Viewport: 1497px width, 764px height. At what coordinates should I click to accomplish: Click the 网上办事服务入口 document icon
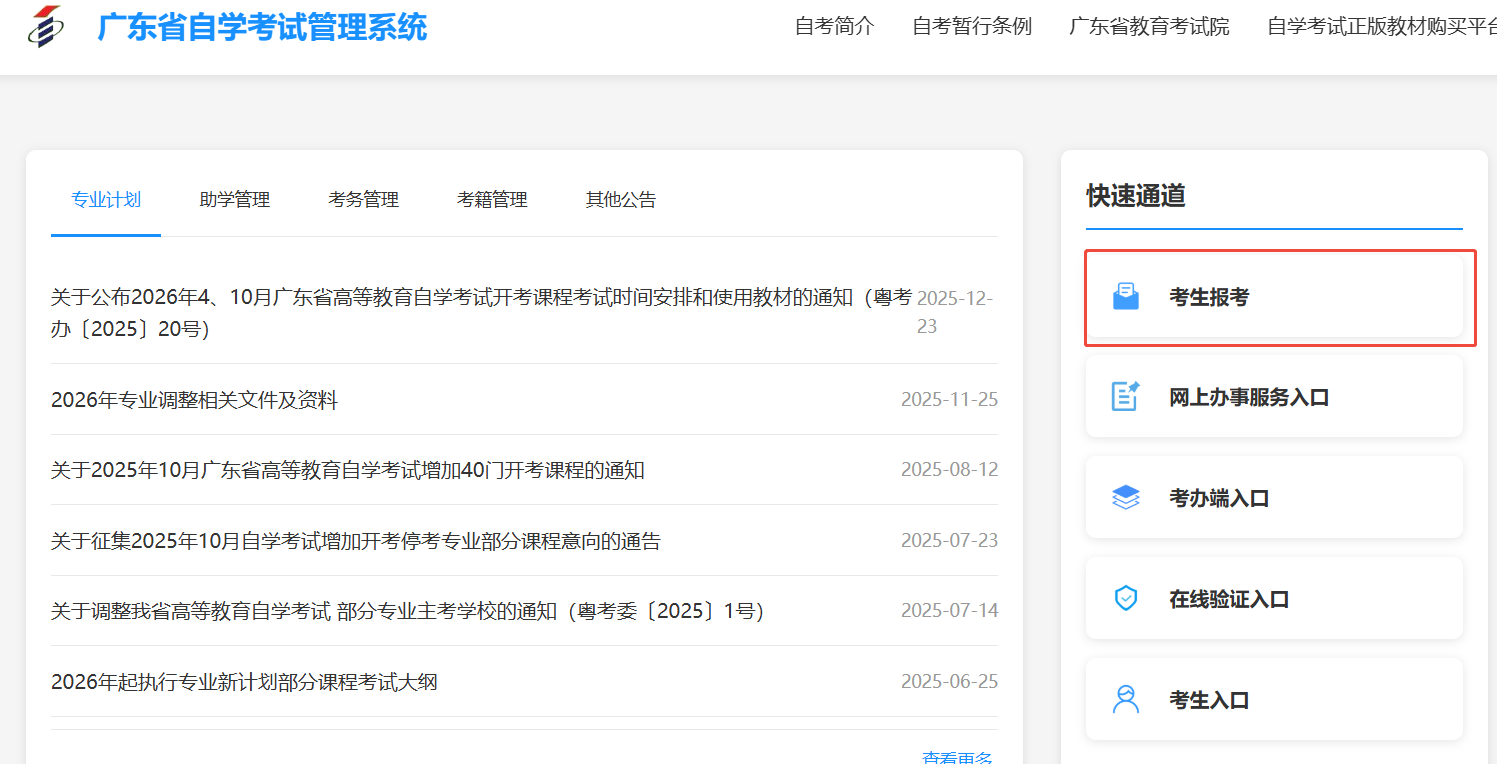click(1126, 396)
